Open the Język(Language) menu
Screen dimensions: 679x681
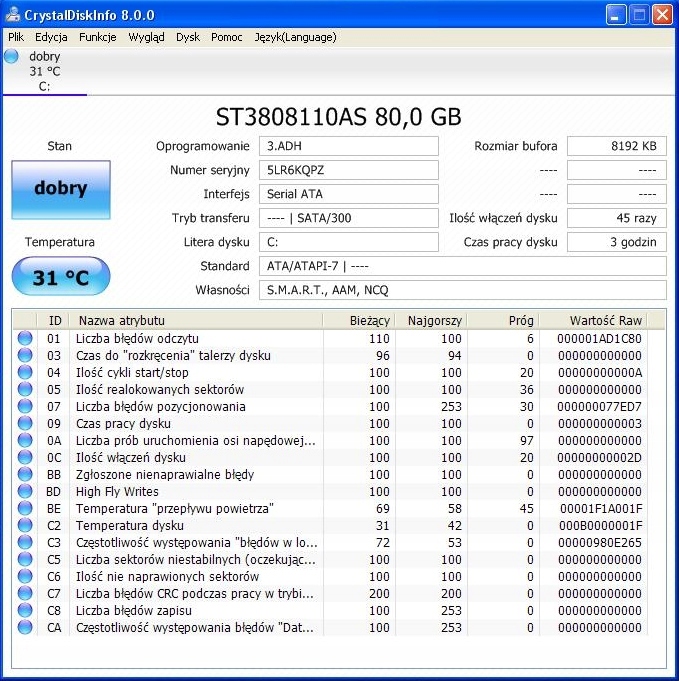pos(295,37)
